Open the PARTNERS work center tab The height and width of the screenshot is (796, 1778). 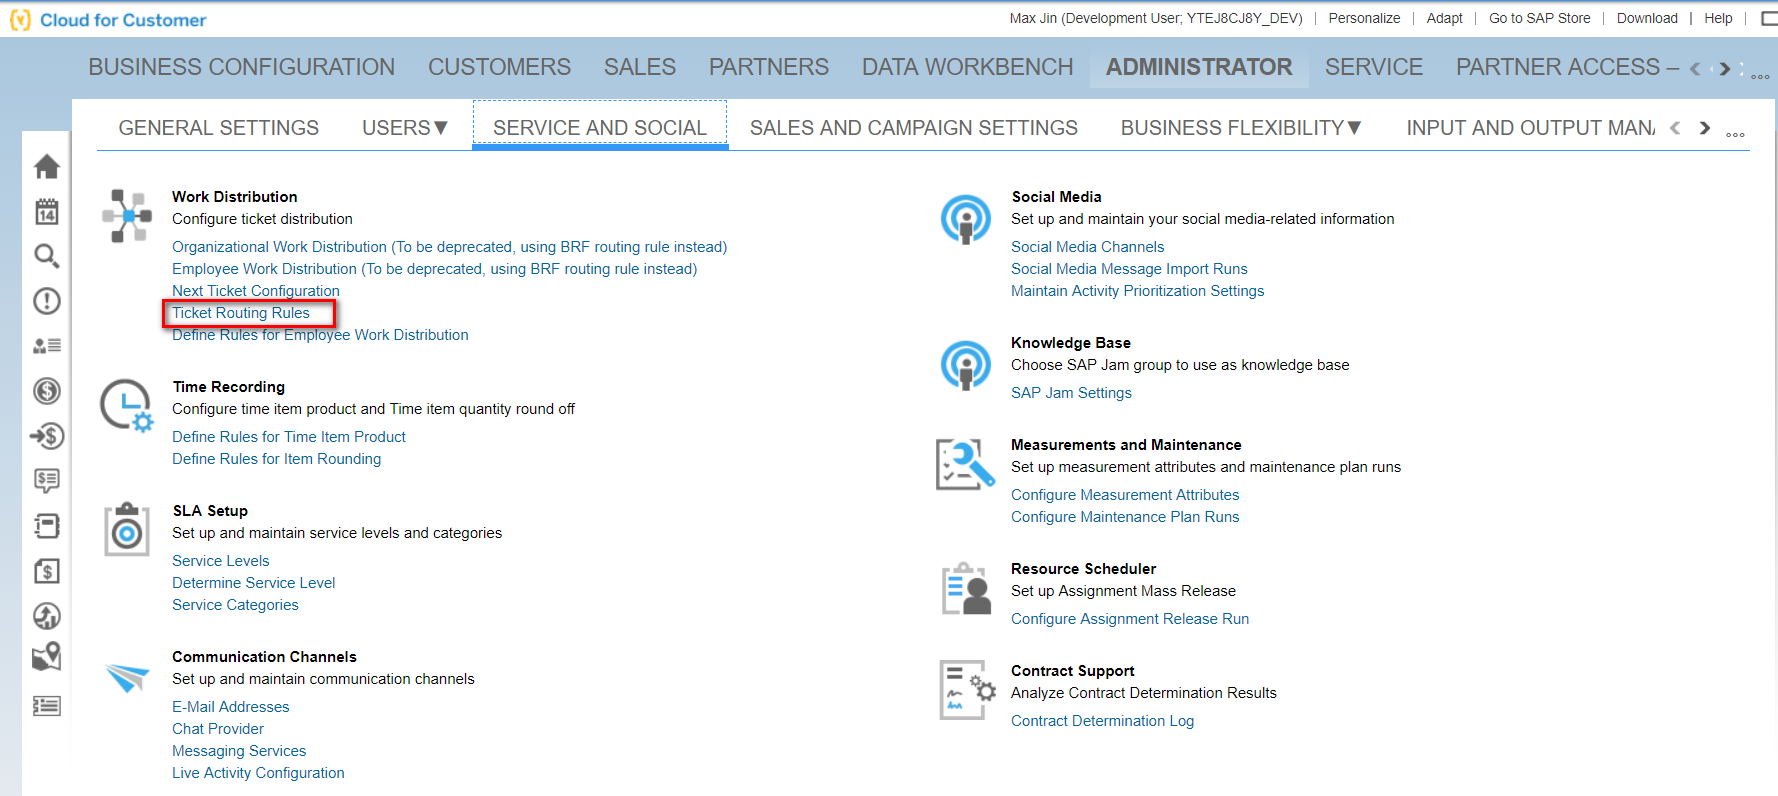769,67
